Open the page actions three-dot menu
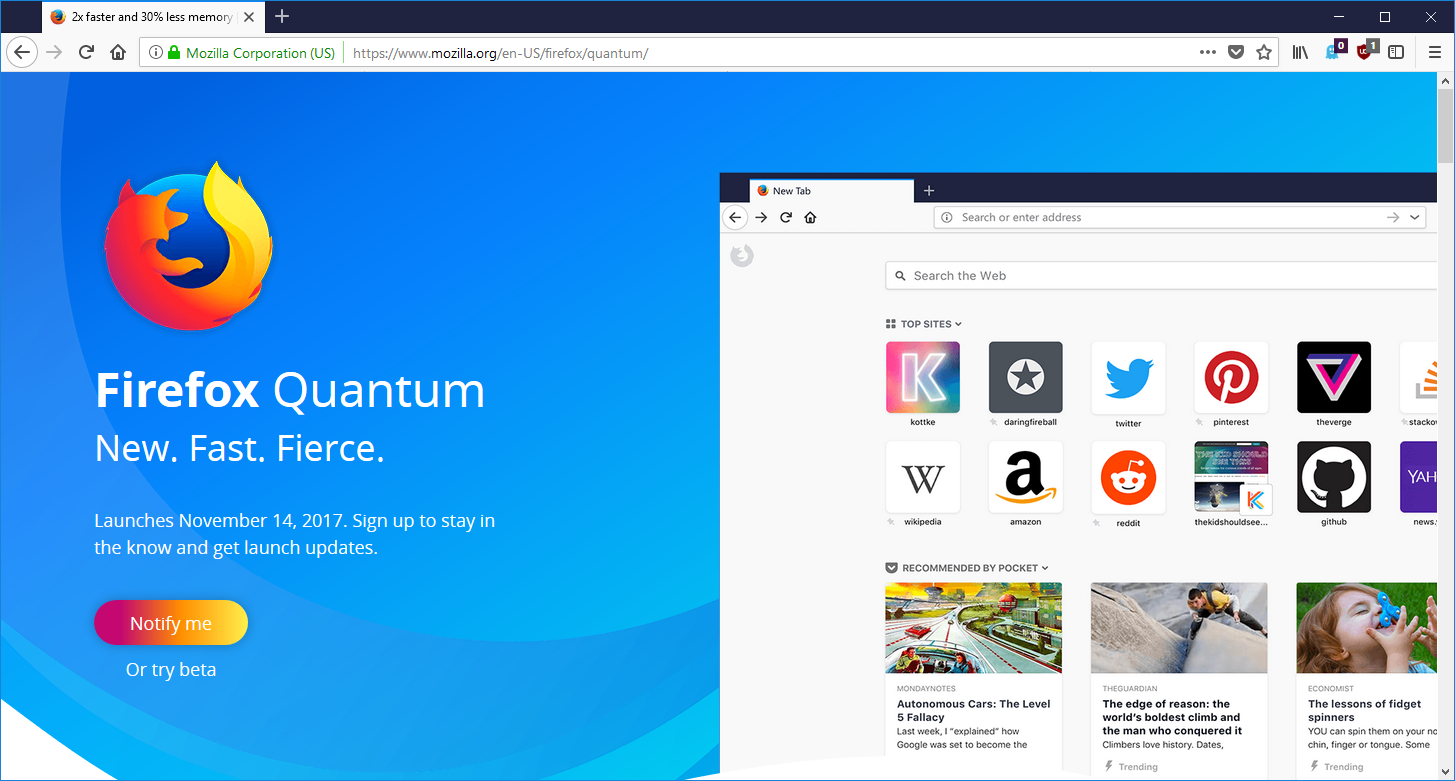The image size is (1455, 781). 1208,52
